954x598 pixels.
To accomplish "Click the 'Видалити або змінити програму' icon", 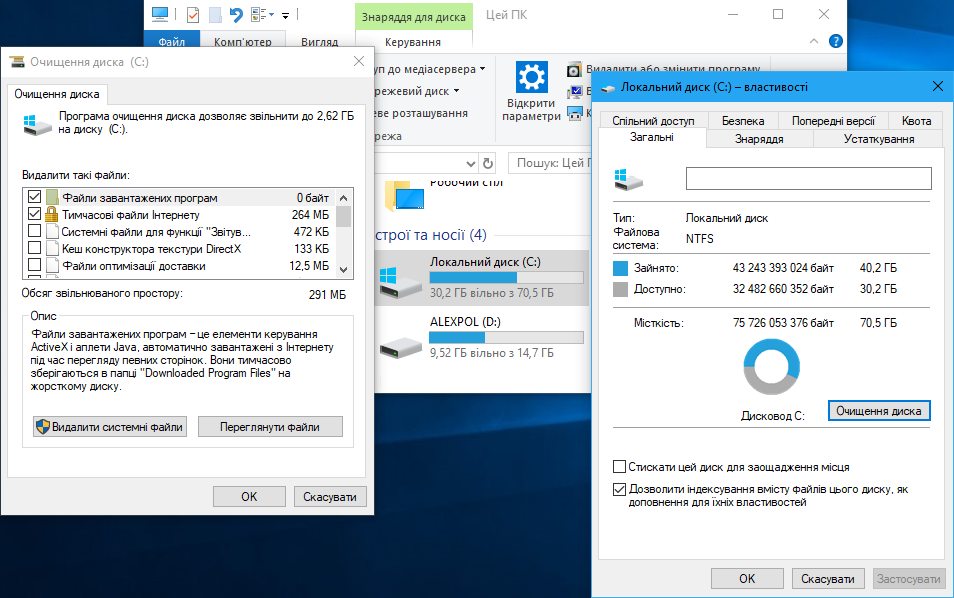I will coord(574,70).
